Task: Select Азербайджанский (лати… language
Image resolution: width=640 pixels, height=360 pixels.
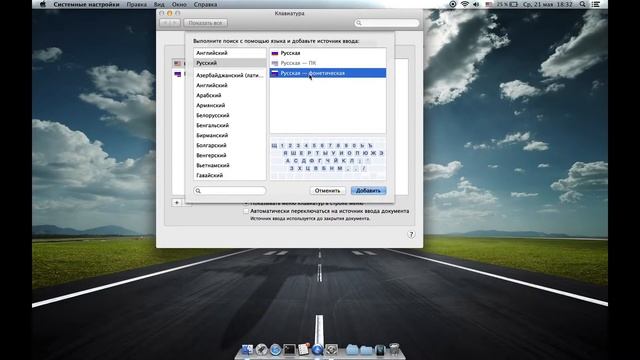Action: (230, 75)
